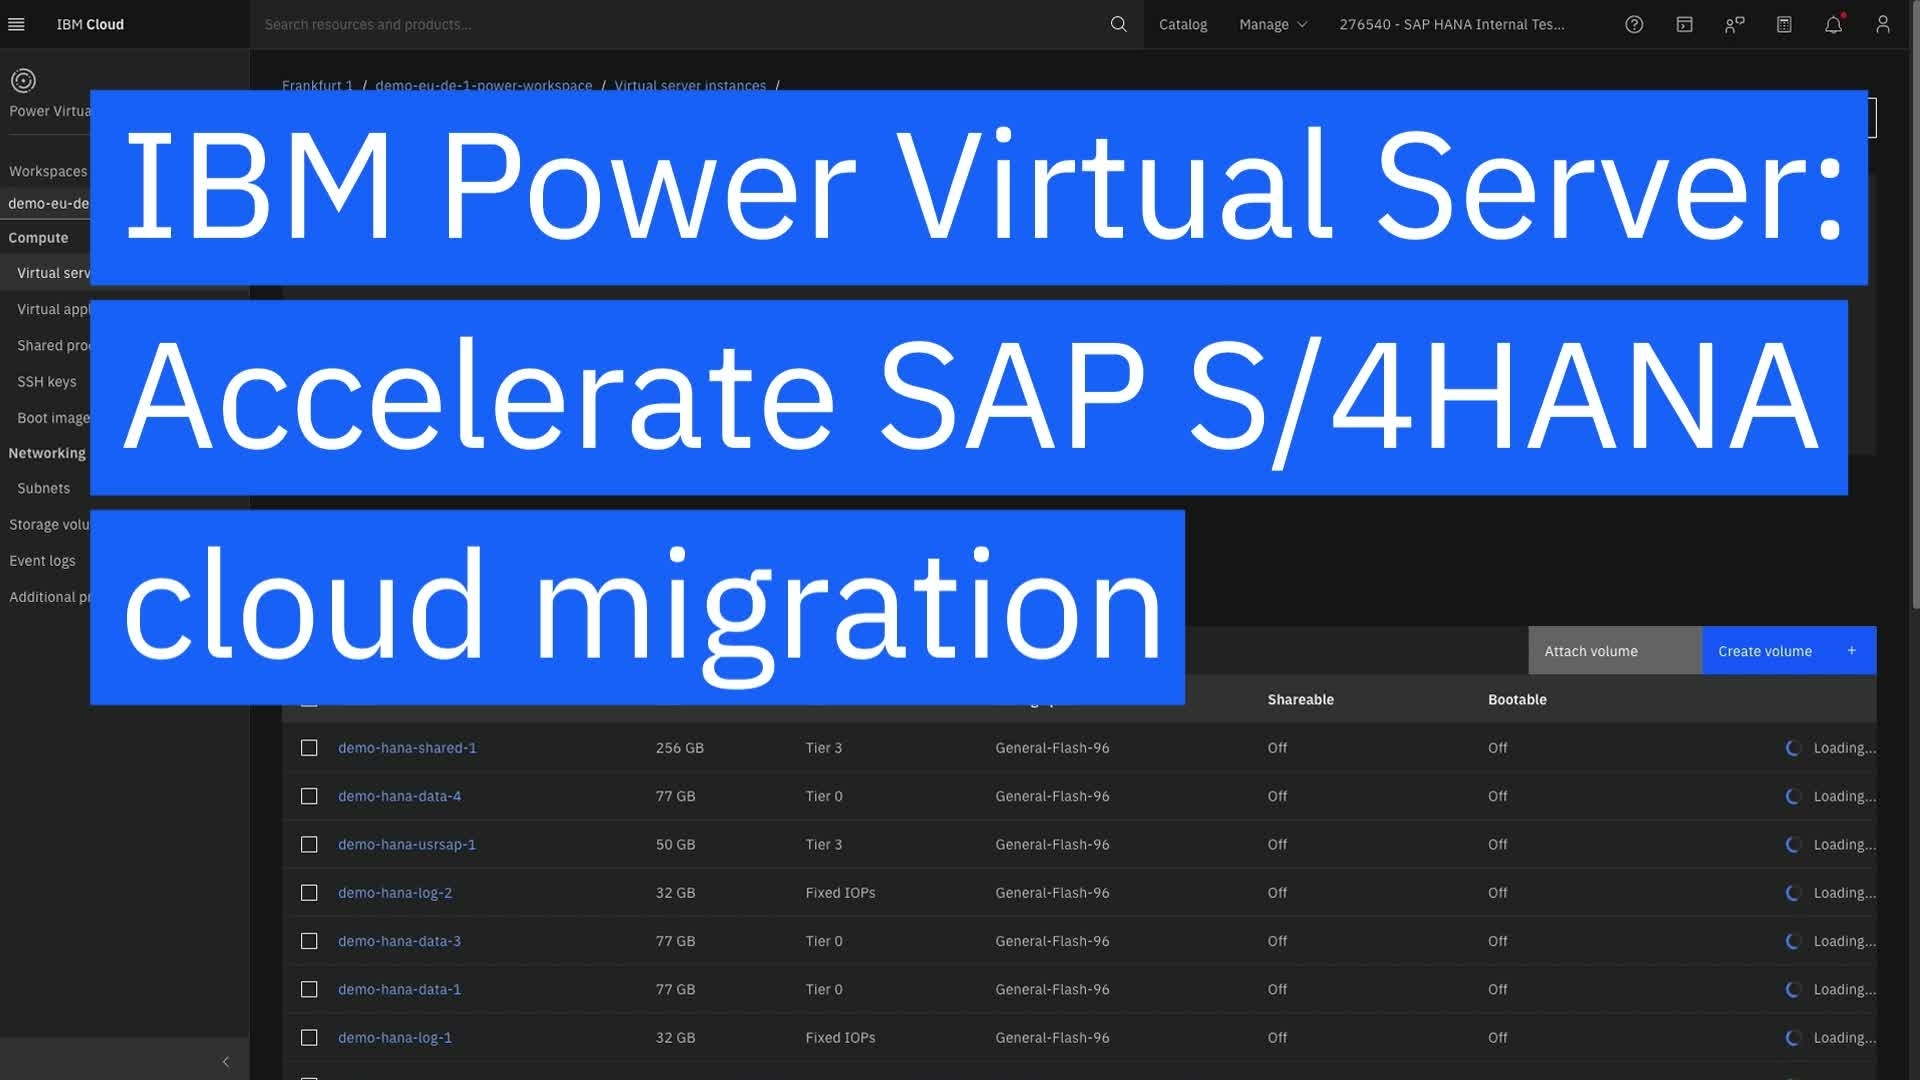Open the demo-hana-data-3 volume link
Screen dimensions: 1920x1080
pos(399,941)
